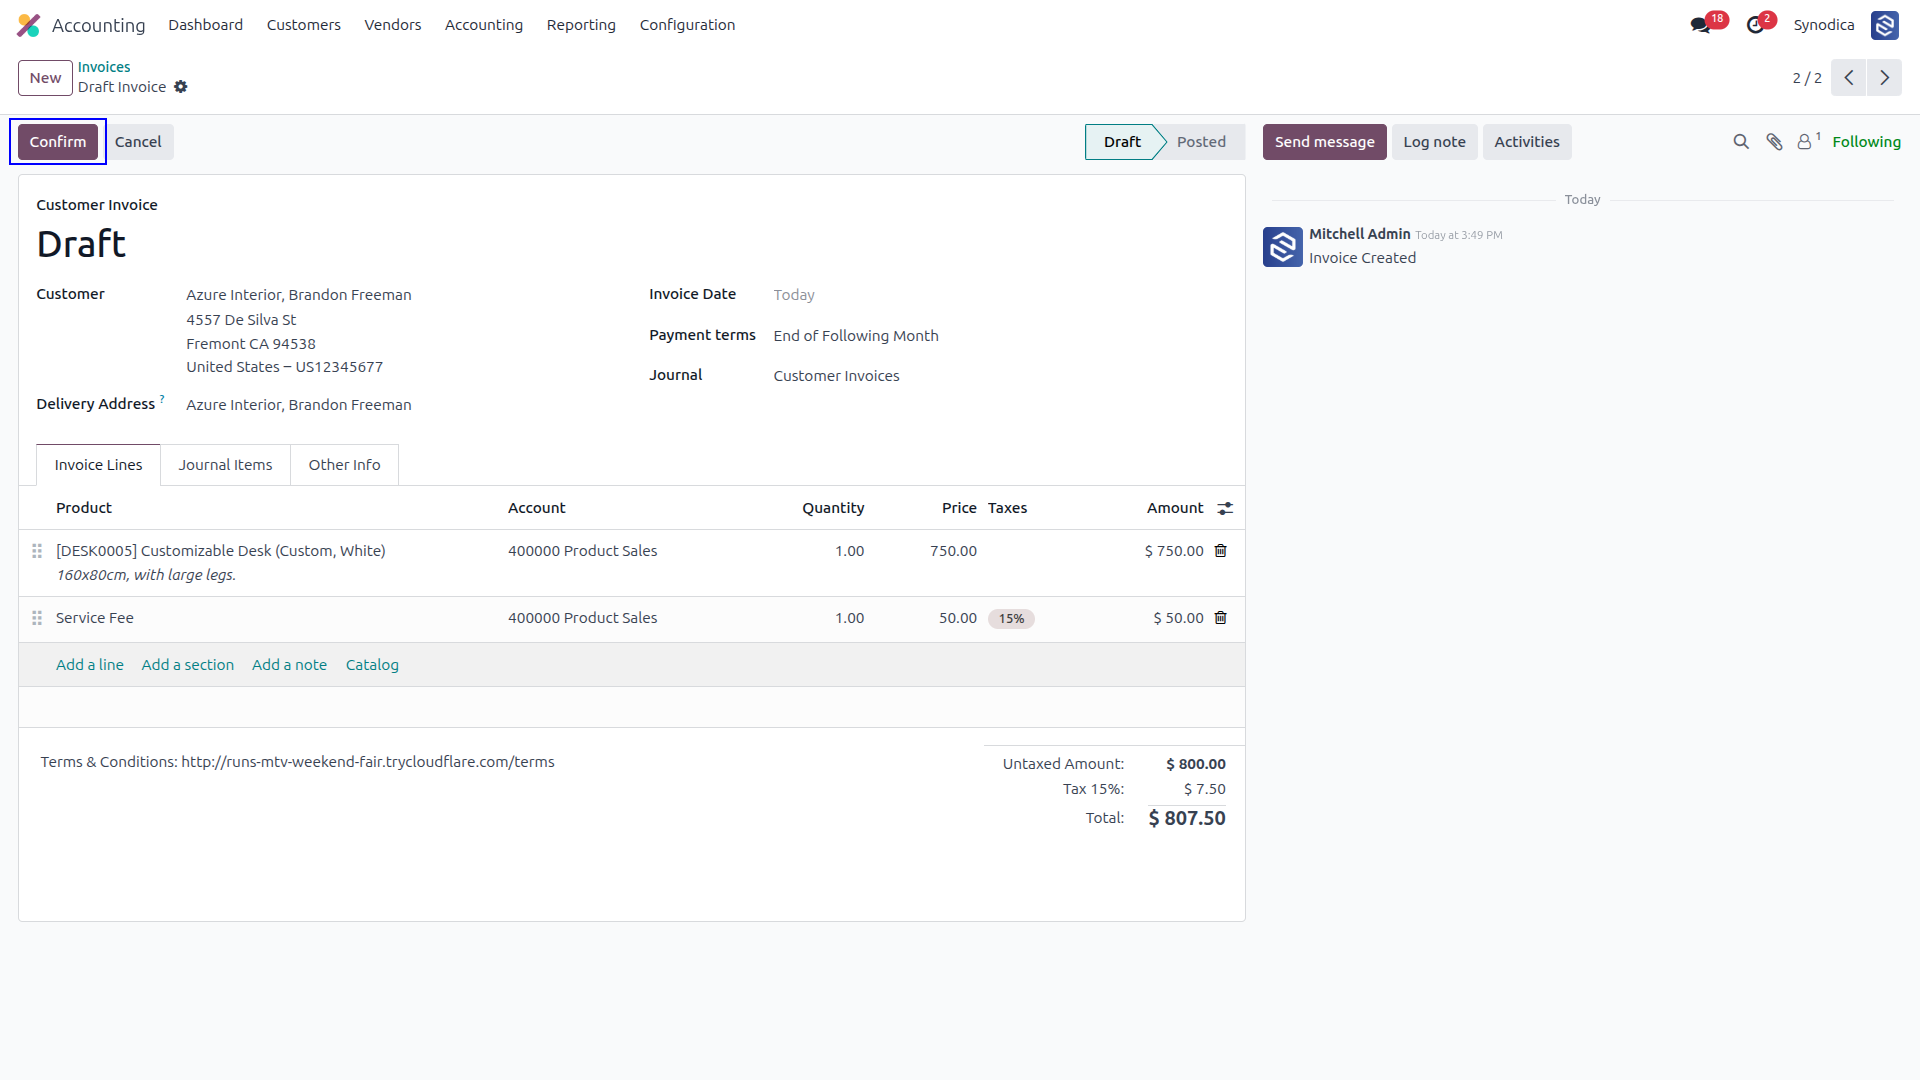This screenshot has width=1920, height=1080.
Task: Click the Log note button
Action: click(x=1434, y=142)
